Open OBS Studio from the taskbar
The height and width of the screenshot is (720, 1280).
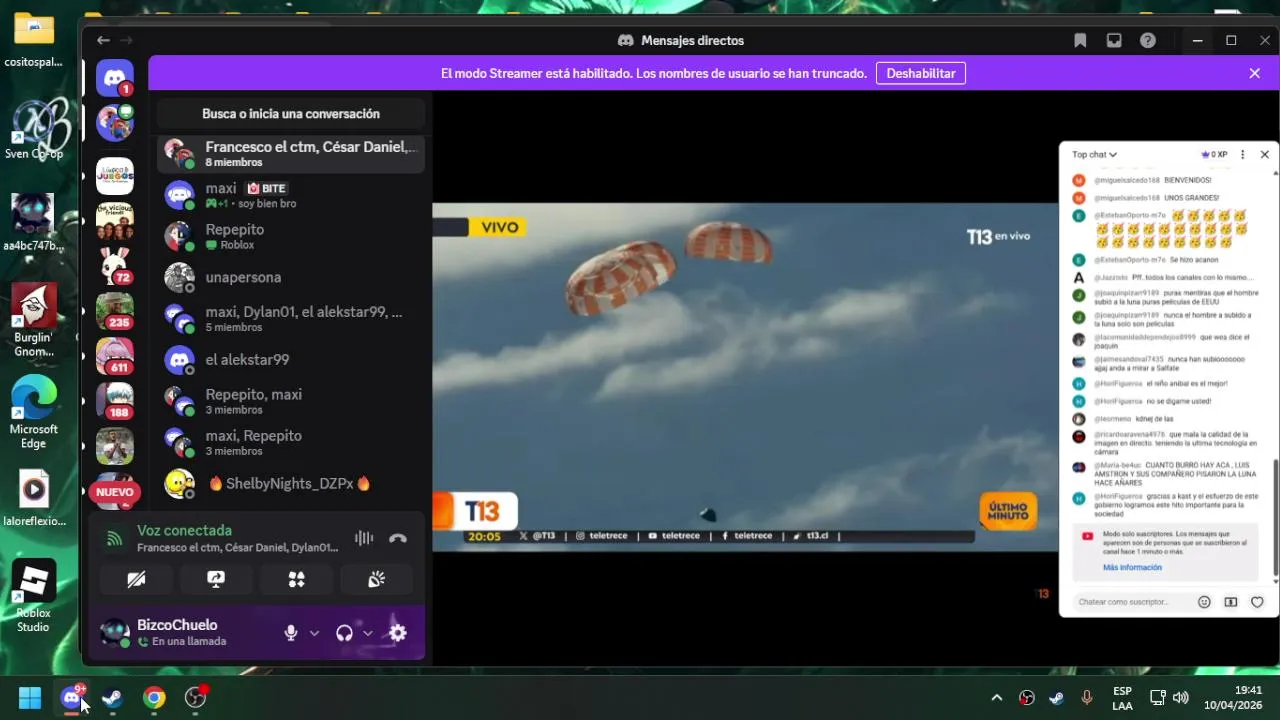click(196, 697)
